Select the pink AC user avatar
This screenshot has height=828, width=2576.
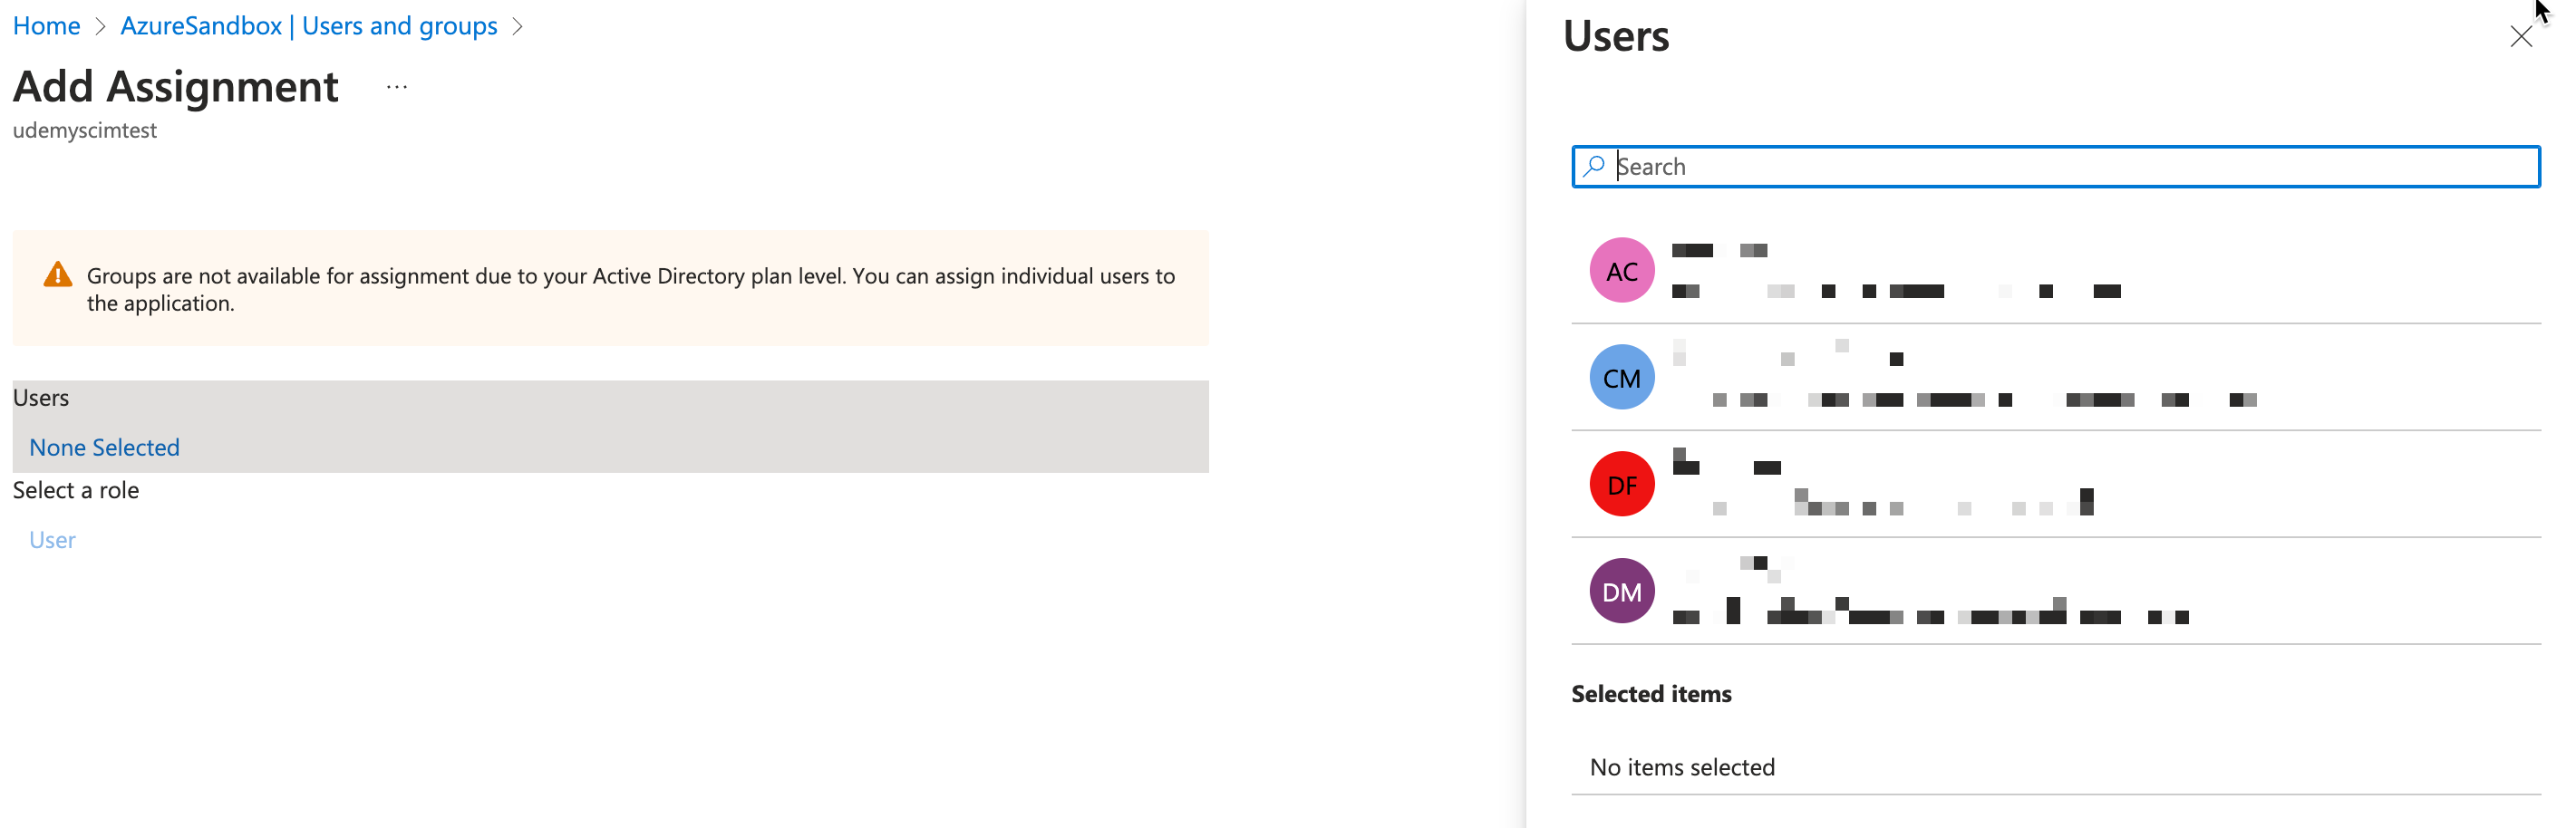[x=1621, y=271]
